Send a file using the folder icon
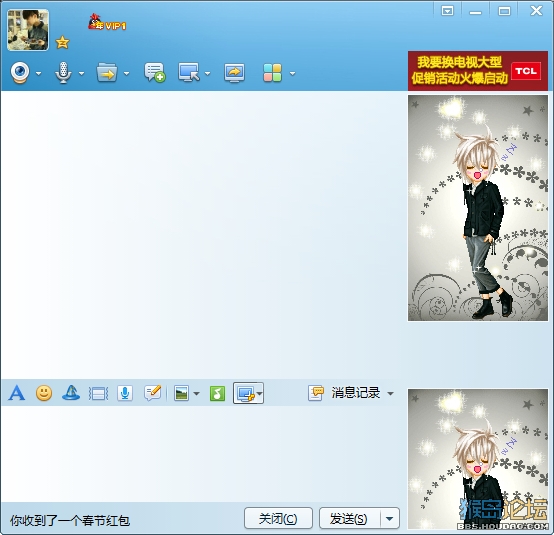The width and height of the screenshot is (554, 535). point(107,72)
